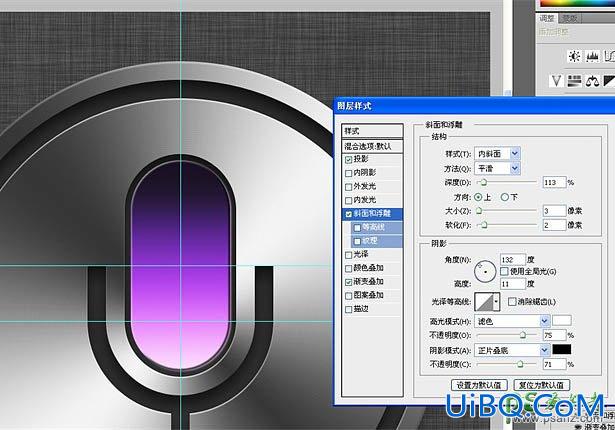The image size is (615, 430).
Task: Check 消除锯齿 (Anti-aliased) option
Action: pos(512,301)
